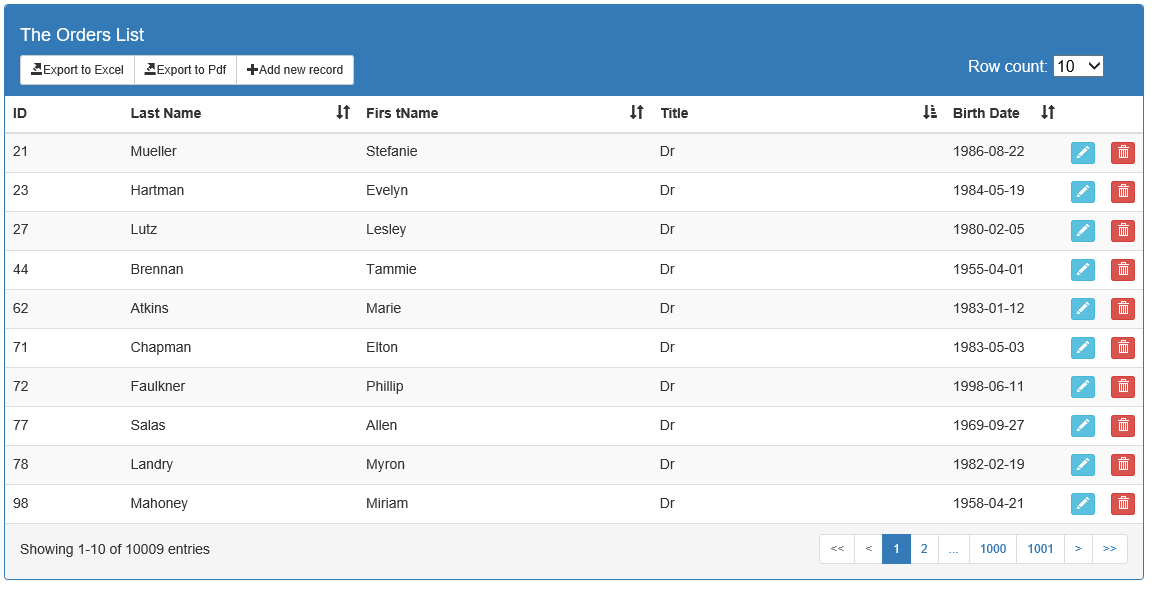Click Export to Pdf button
Screen dimensions: 1152x591
pos(185,70)
